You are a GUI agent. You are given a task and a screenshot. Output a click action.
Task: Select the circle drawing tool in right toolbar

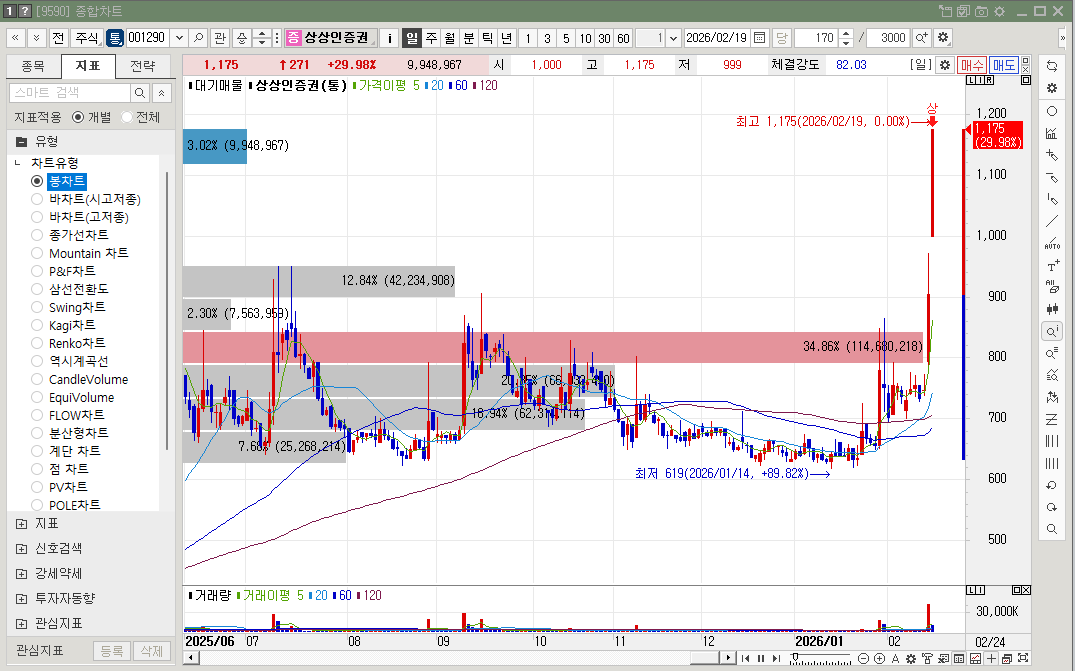click(1052, 111)
